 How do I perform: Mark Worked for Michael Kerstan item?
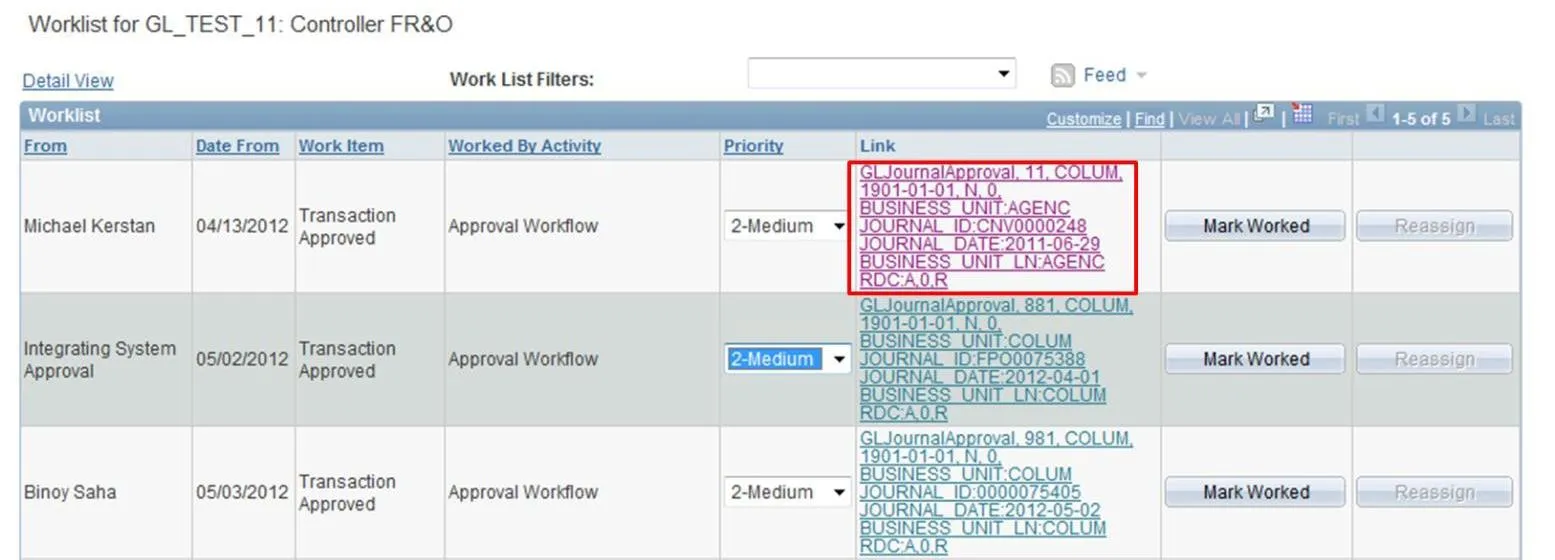point(1255,226)
